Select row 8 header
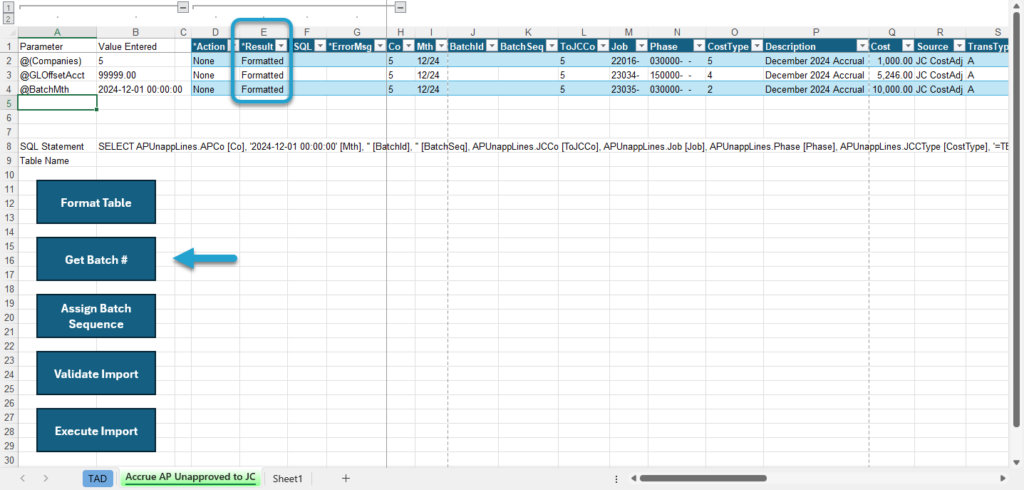 point(8,146)
